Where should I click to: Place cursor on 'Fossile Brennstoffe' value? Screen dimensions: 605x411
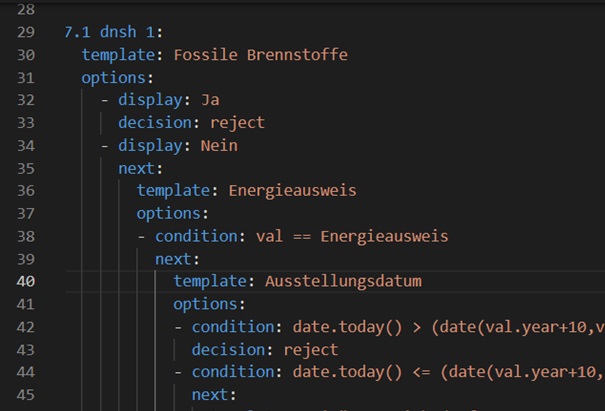[260, 54]
